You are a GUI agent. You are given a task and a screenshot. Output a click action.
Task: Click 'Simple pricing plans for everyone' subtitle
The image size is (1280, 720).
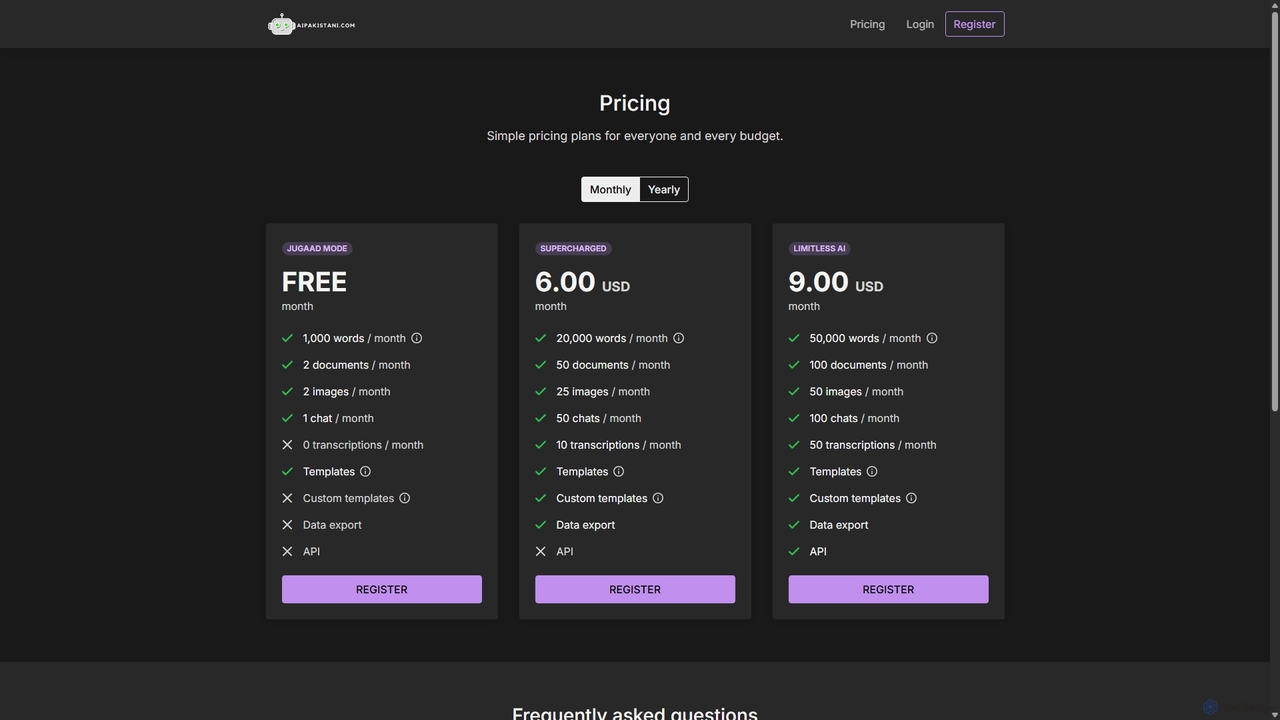click(635, 136)
